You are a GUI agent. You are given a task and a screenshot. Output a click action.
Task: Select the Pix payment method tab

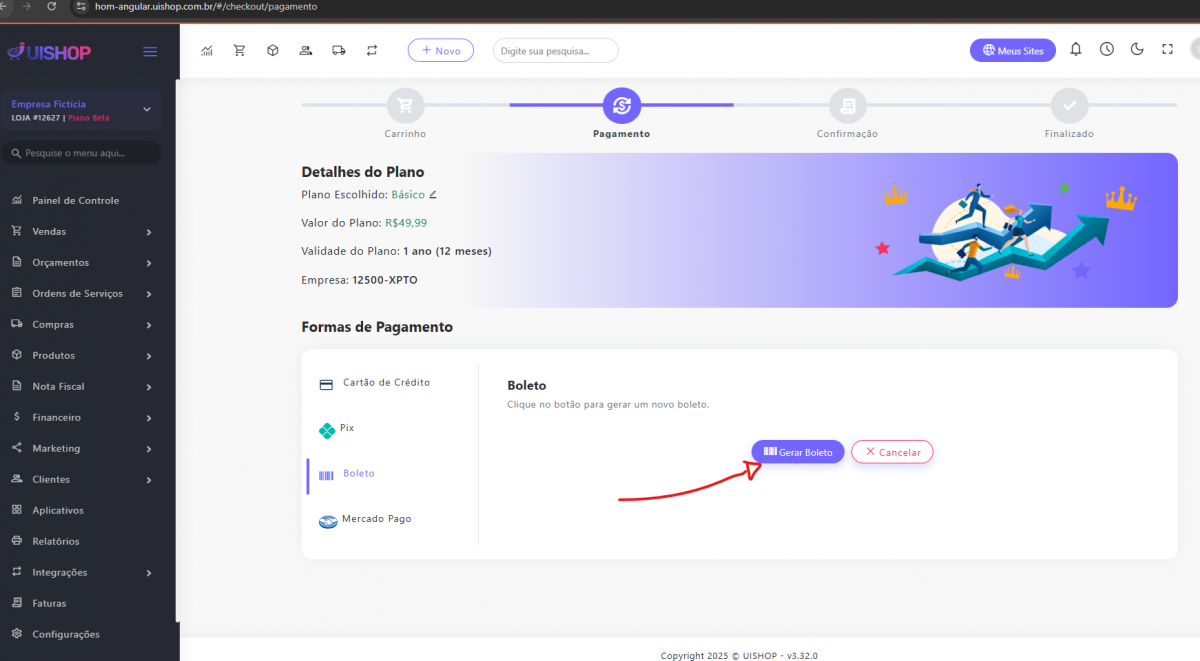[346, 428]
